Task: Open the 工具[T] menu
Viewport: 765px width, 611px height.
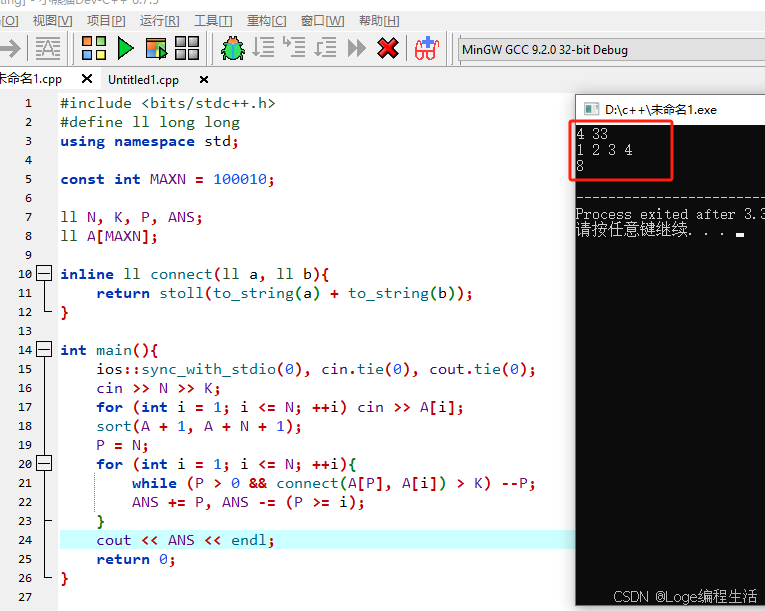Action: click(213, 21)
